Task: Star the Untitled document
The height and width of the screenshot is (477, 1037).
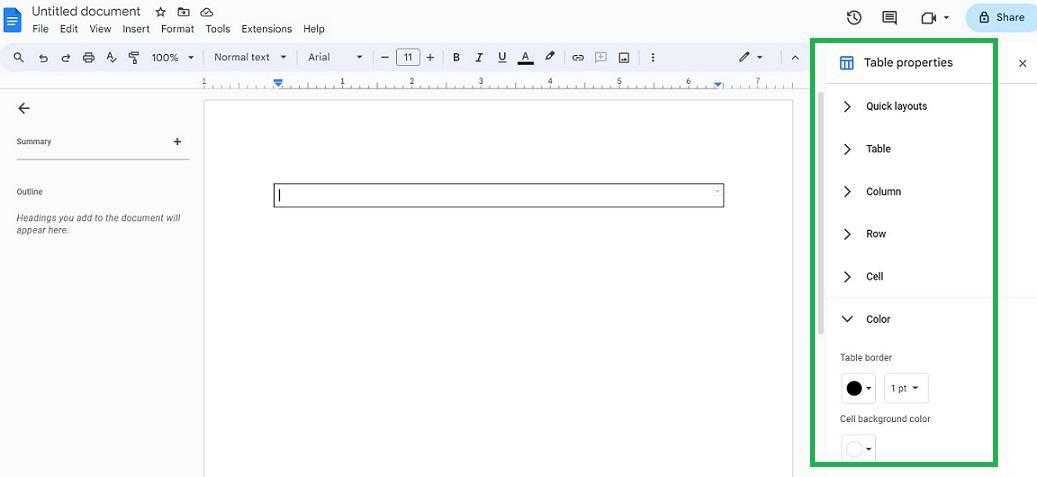Action: point(160,12)
